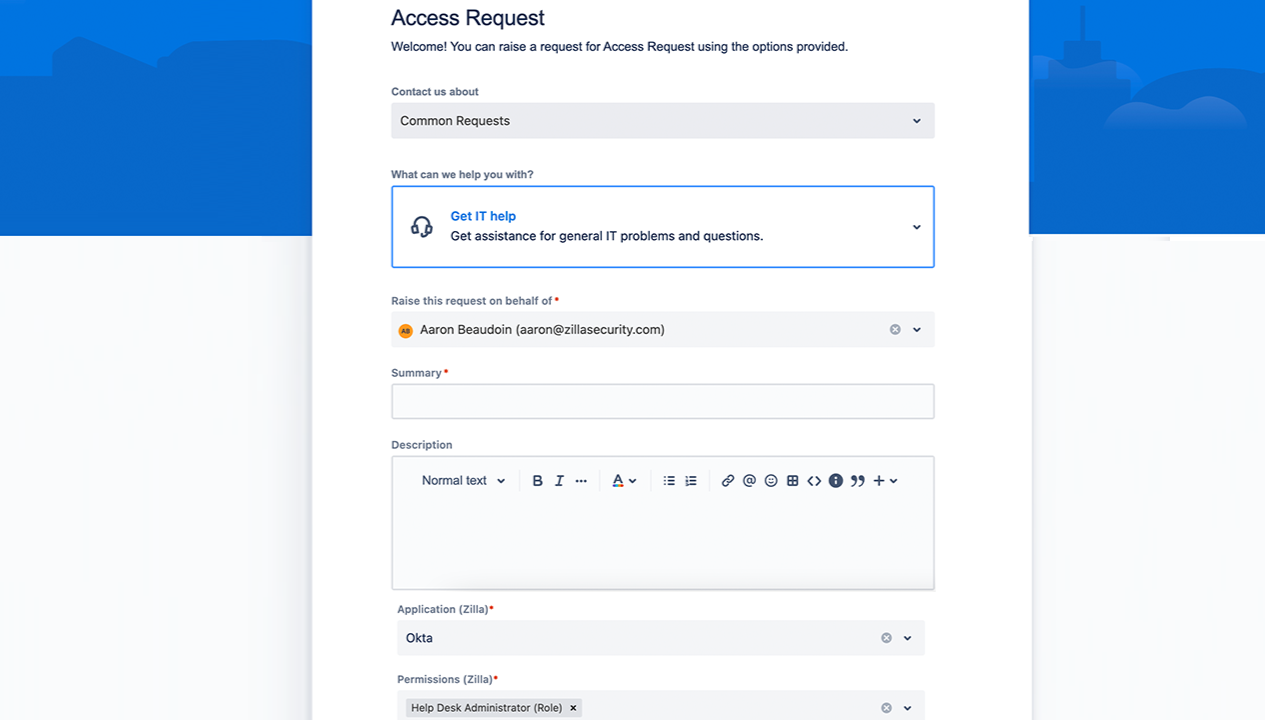Create a numbered list in the description
The image size is (1265, 720).
pyautogui.click(x=690, y=480)
